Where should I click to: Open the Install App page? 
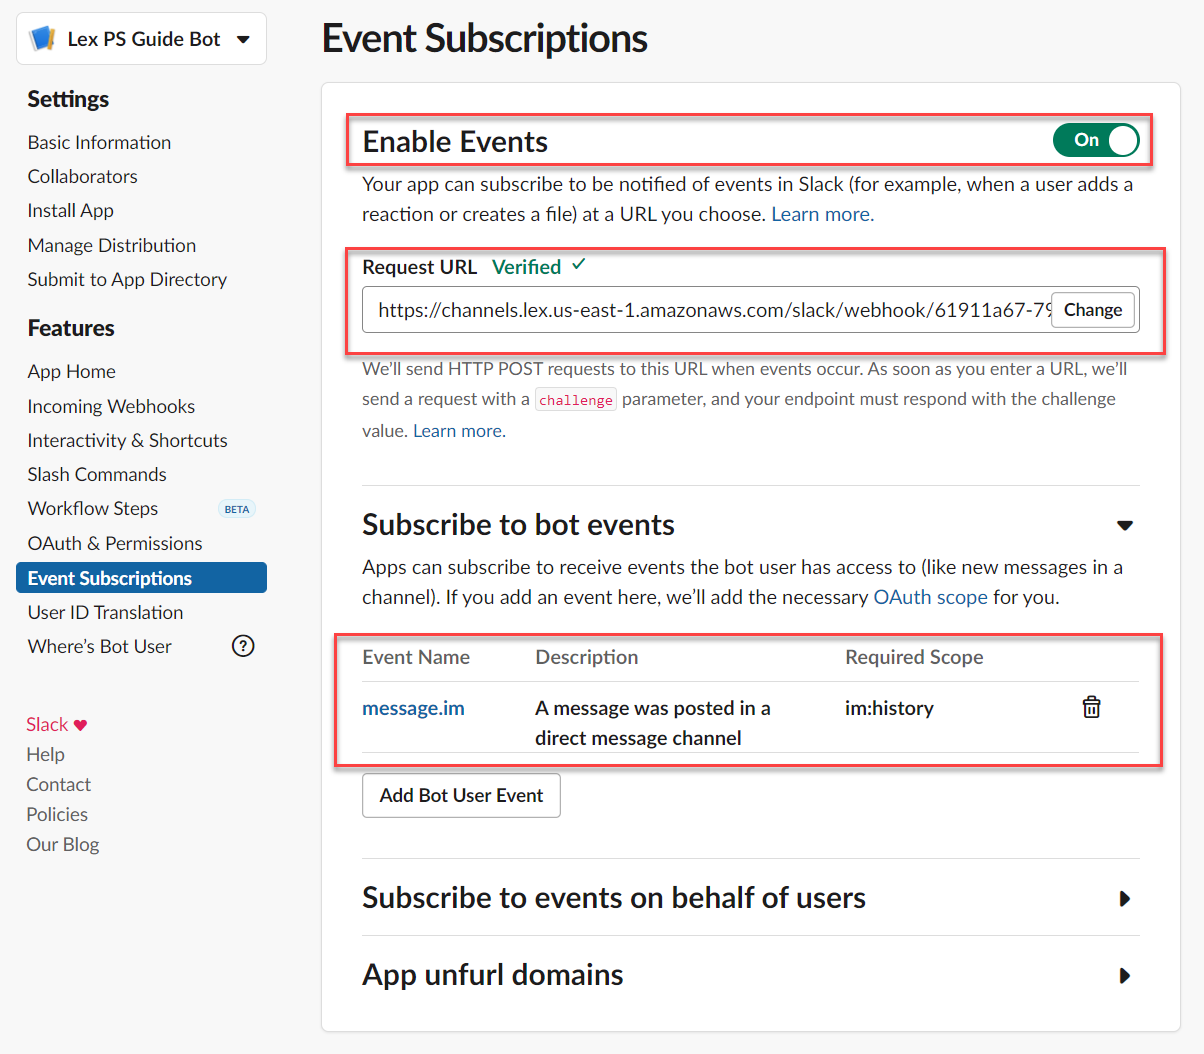tap(71, 210)
